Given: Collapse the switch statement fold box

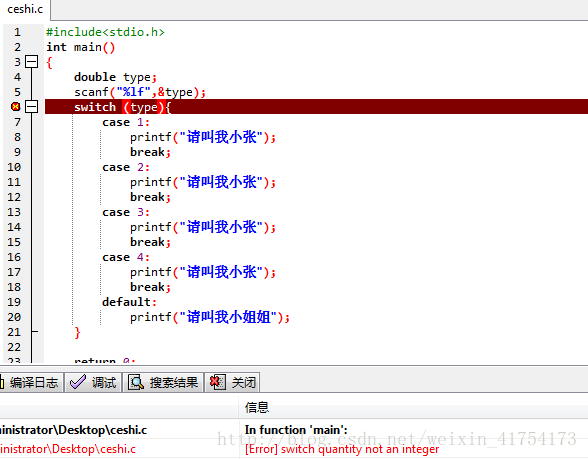Looking at the screenshot, I should click(x=32, y=107).
